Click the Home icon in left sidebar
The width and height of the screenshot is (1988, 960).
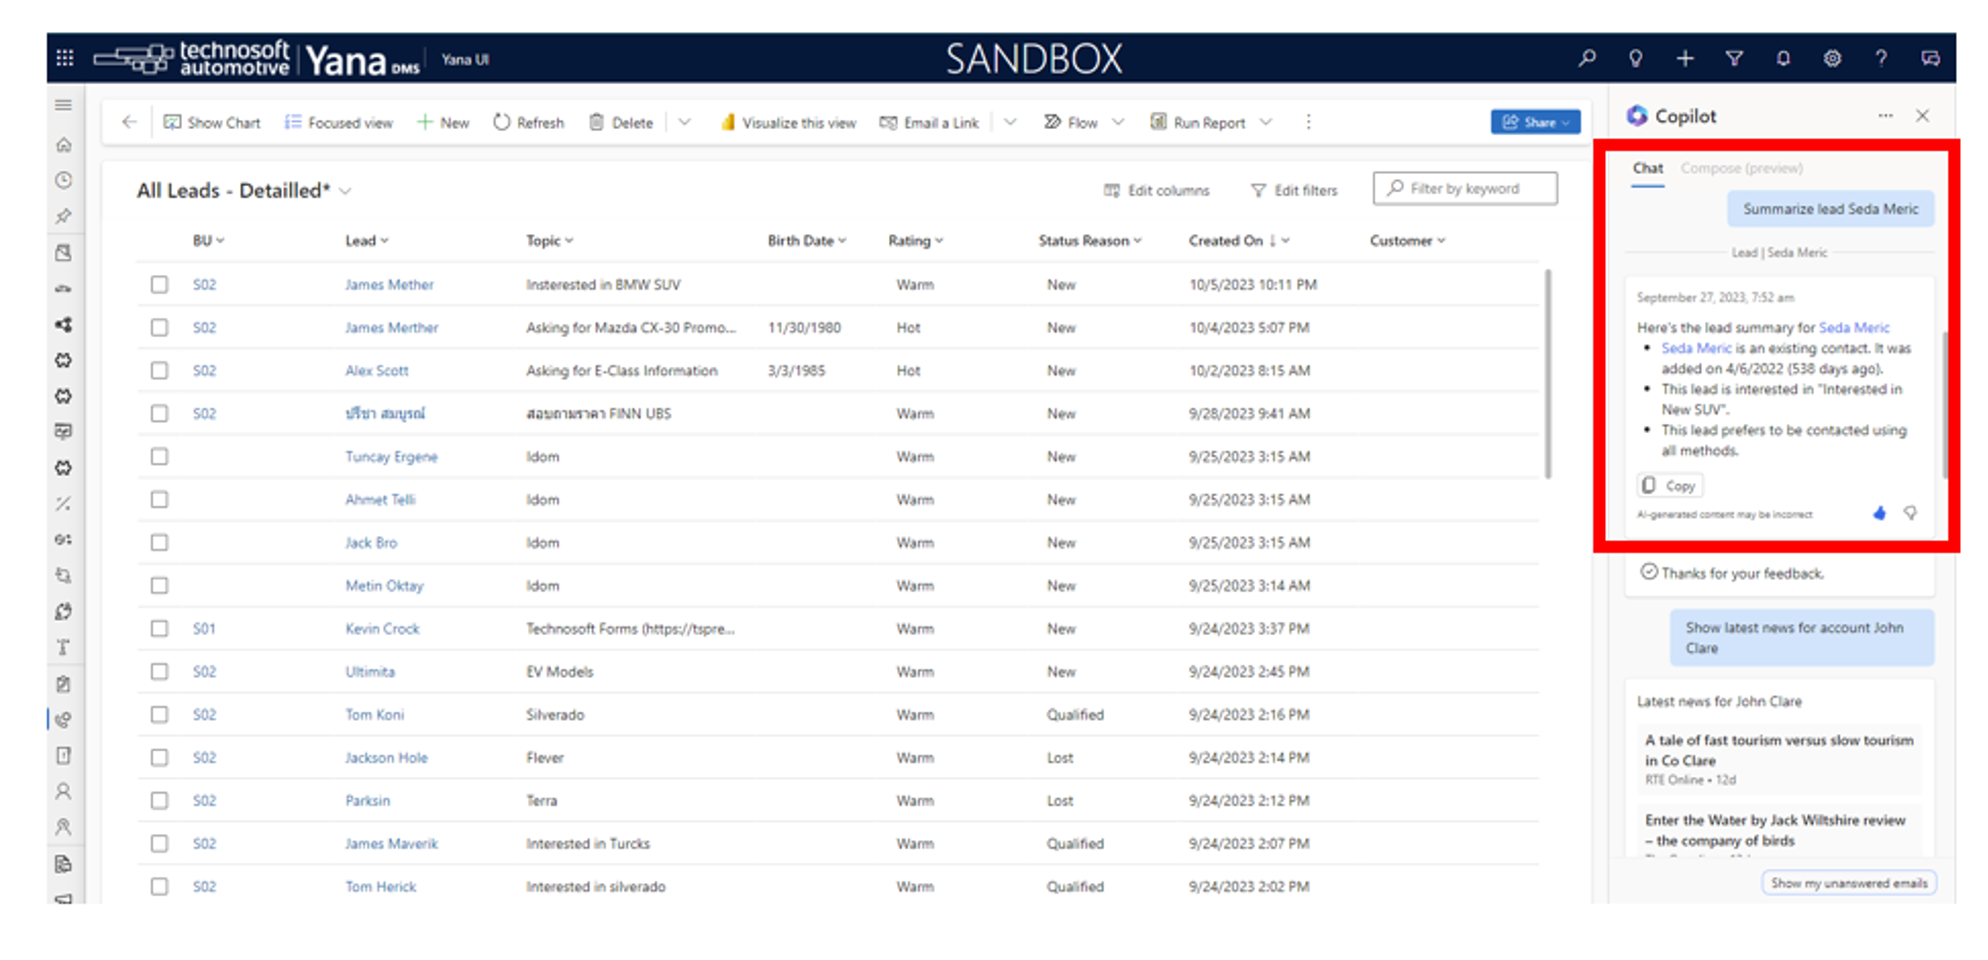pyautogui.click(x=64, y=145)
